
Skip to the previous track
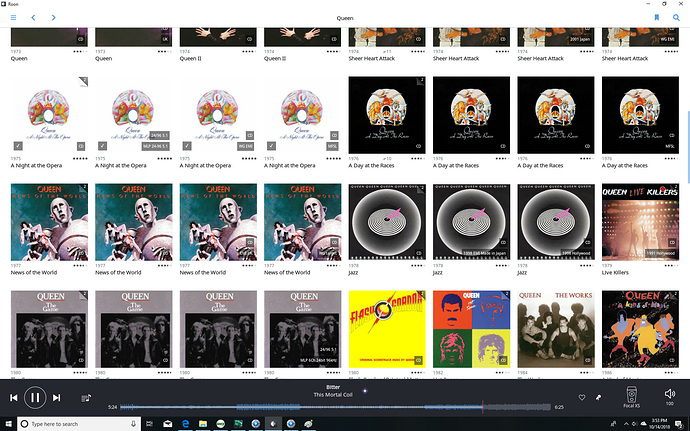pyautogui.click(x=14, y=398)
